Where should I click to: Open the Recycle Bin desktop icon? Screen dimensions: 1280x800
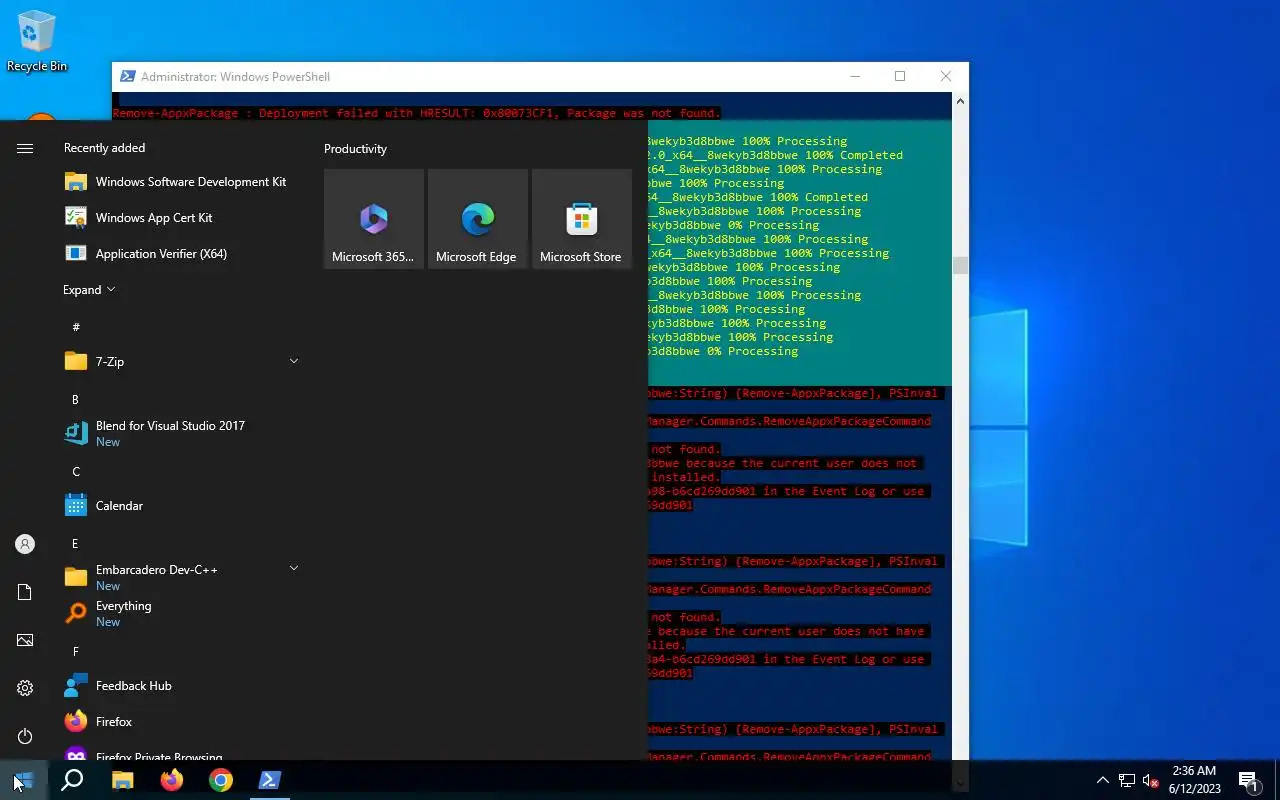tap(37, 42)
